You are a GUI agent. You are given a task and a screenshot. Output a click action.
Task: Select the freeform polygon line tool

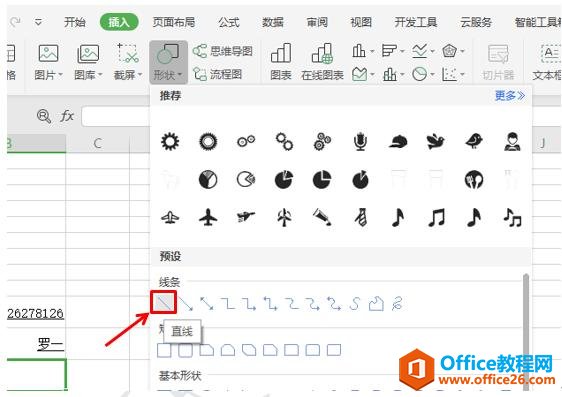pos(376,304)
